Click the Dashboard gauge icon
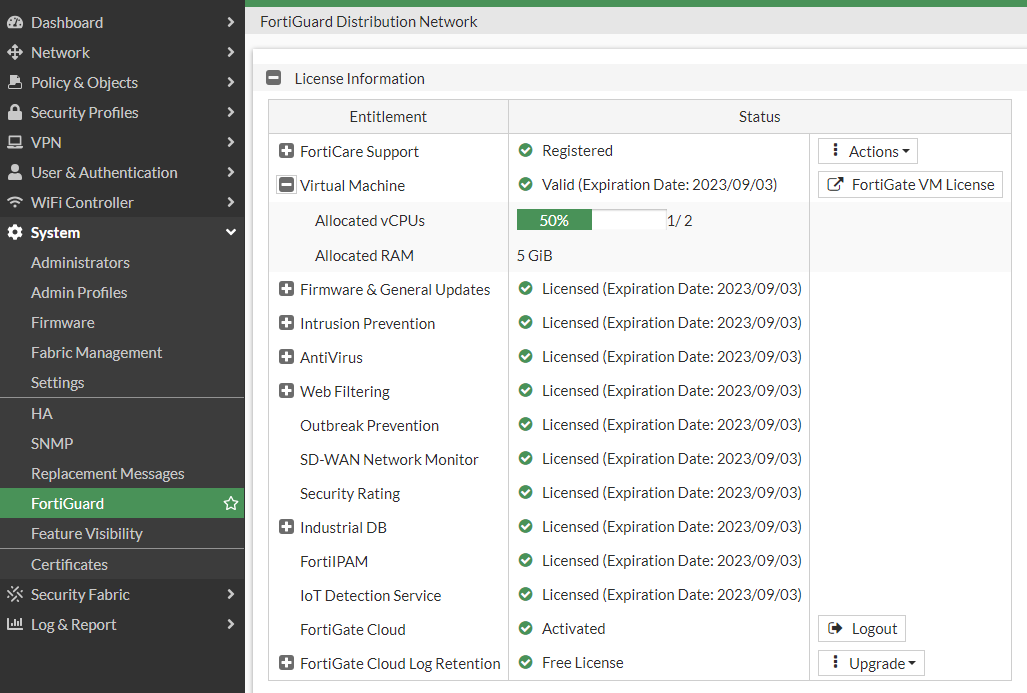The image size is (1027, 693). (14, 22)
